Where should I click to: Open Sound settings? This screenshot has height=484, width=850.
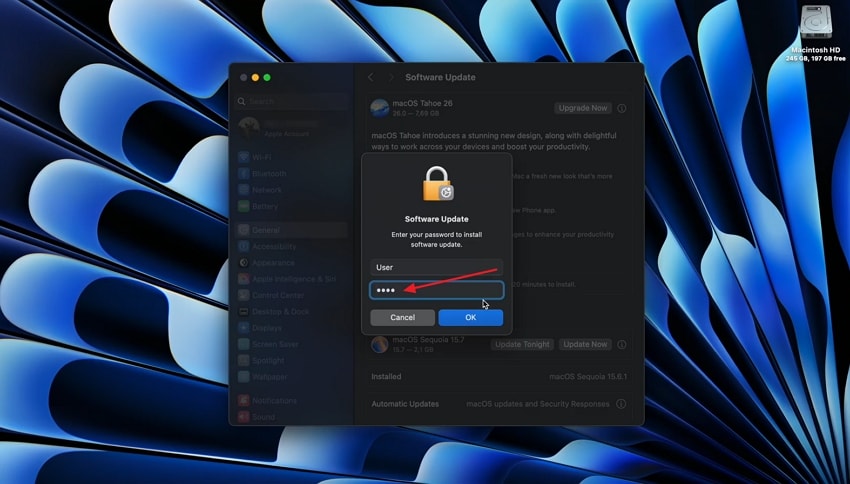(292, 417)
